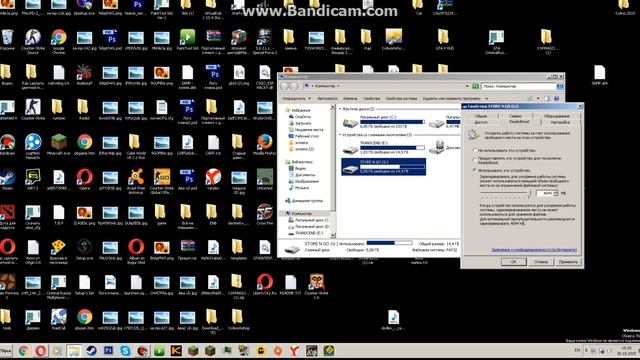
Task: Select 'Рабочий стол' in the navigation pane
Action: (x=303, y=136)
